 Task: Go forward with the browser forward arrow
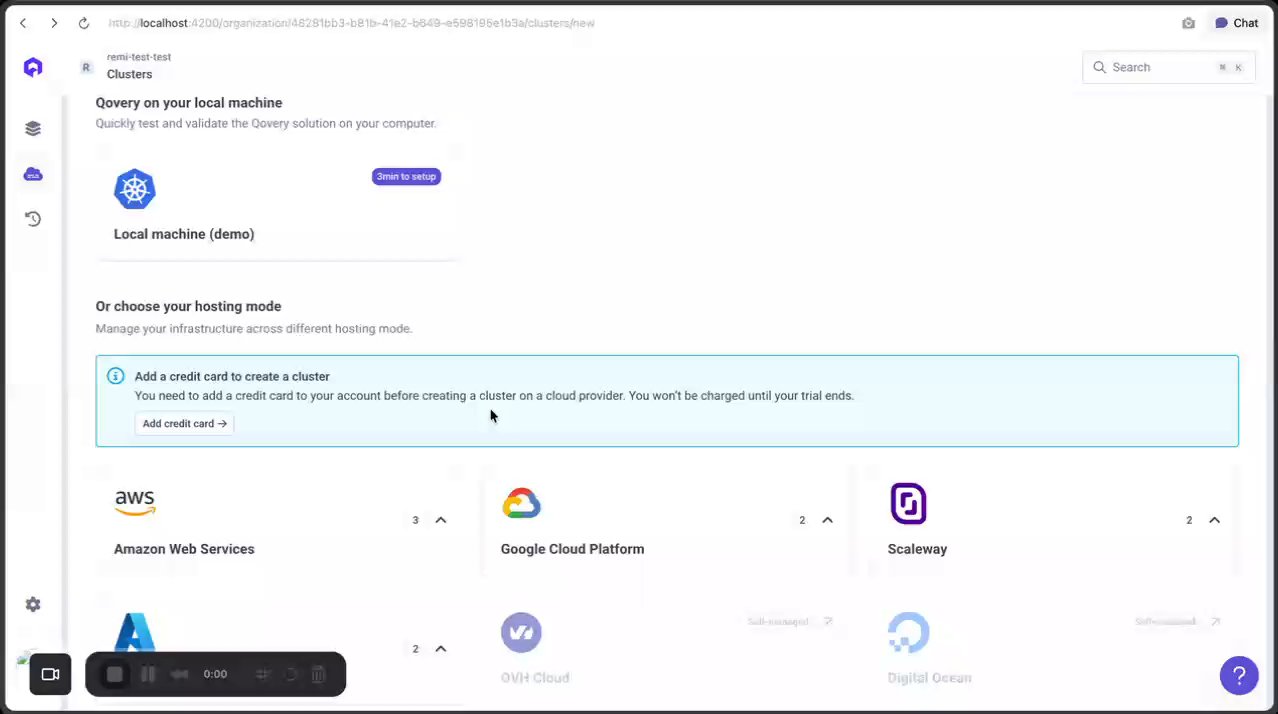tap(54, 23)
